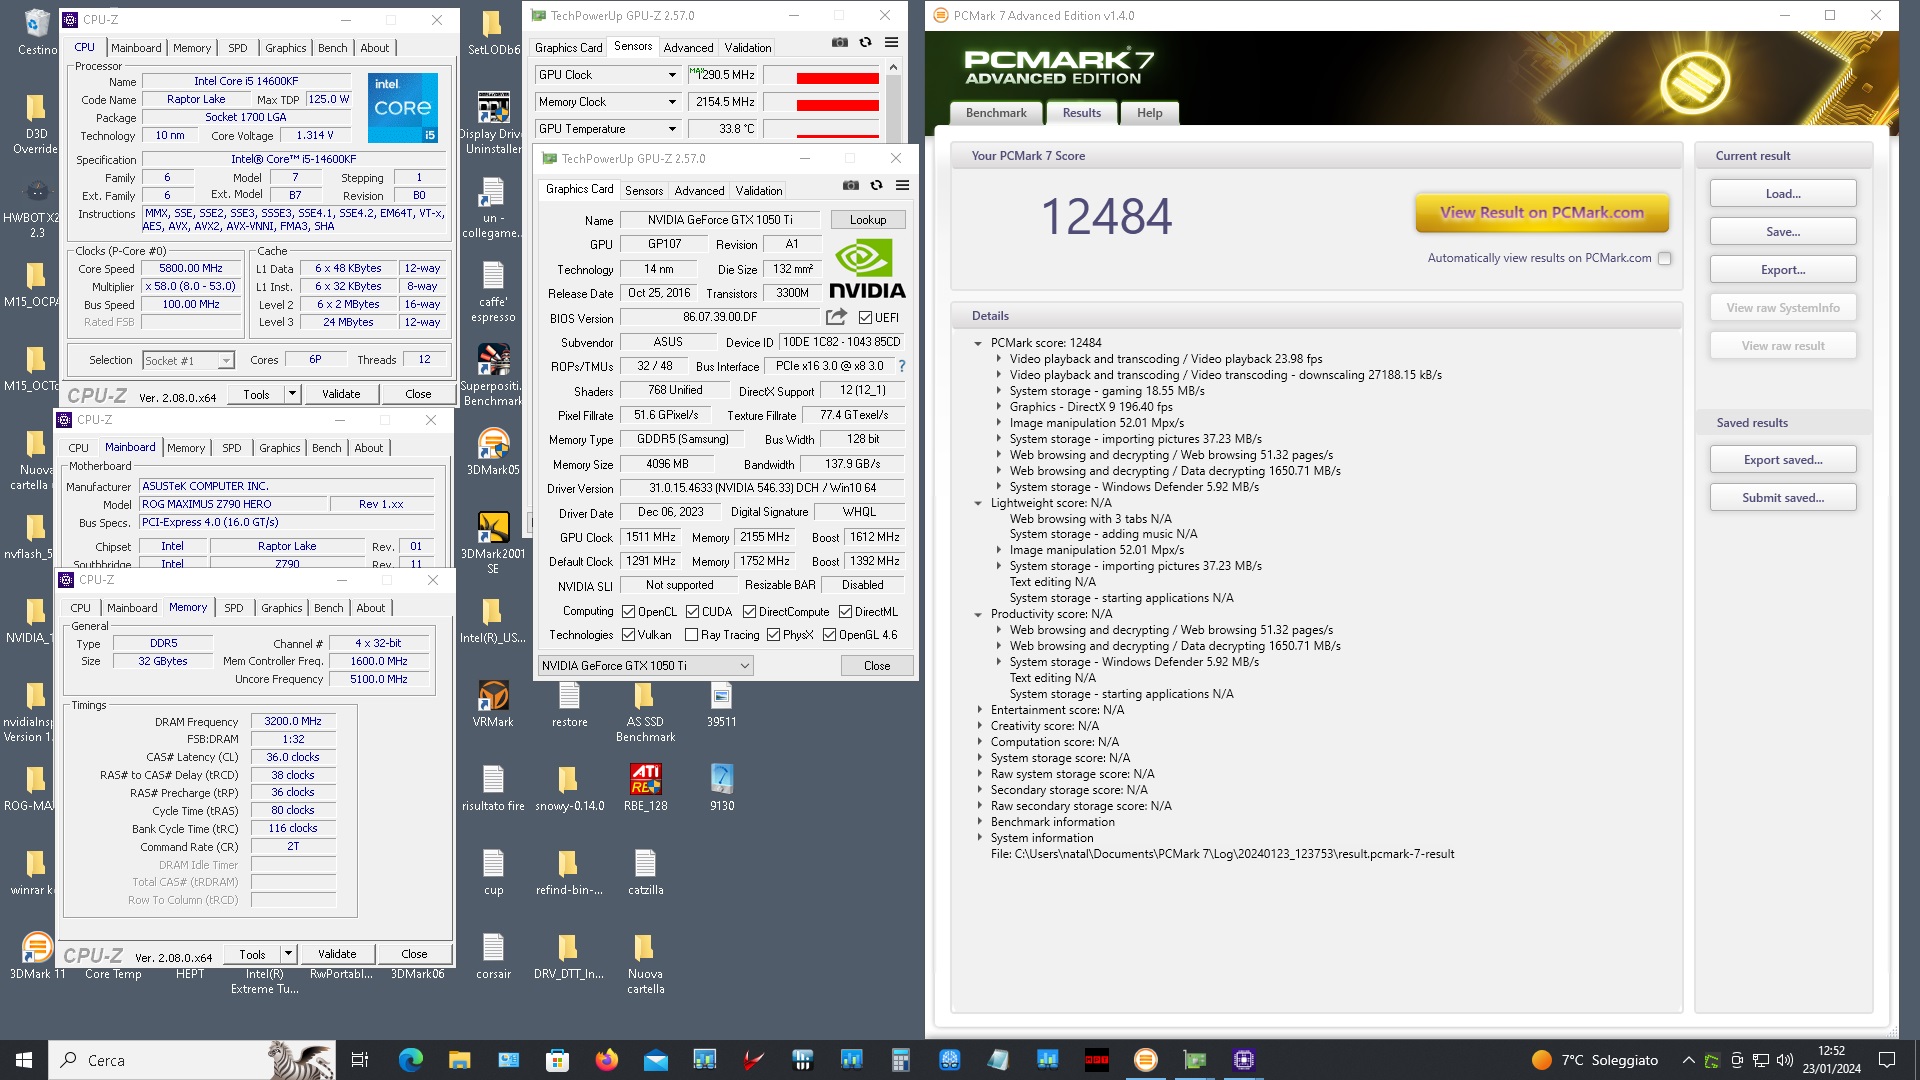Image resolution: width=1920 pixels, height=1080 pixels.
Task: Click refresh icon in GPU-Z Sensors window
Action: [x=865, y=43]
